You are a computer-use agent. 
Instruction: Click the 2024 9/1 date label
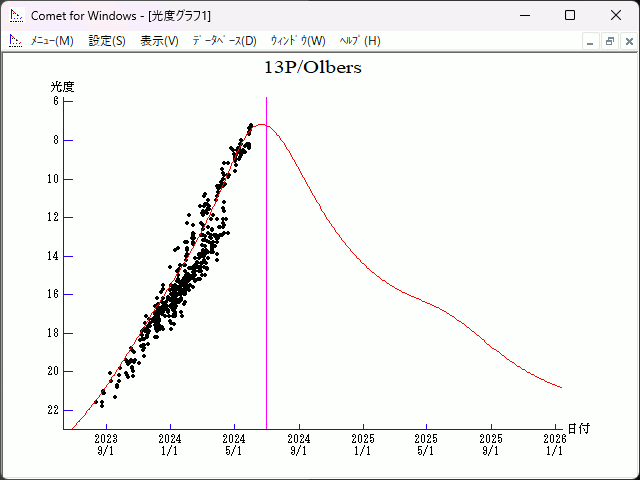pyautogui.click(x=299, y=445)
